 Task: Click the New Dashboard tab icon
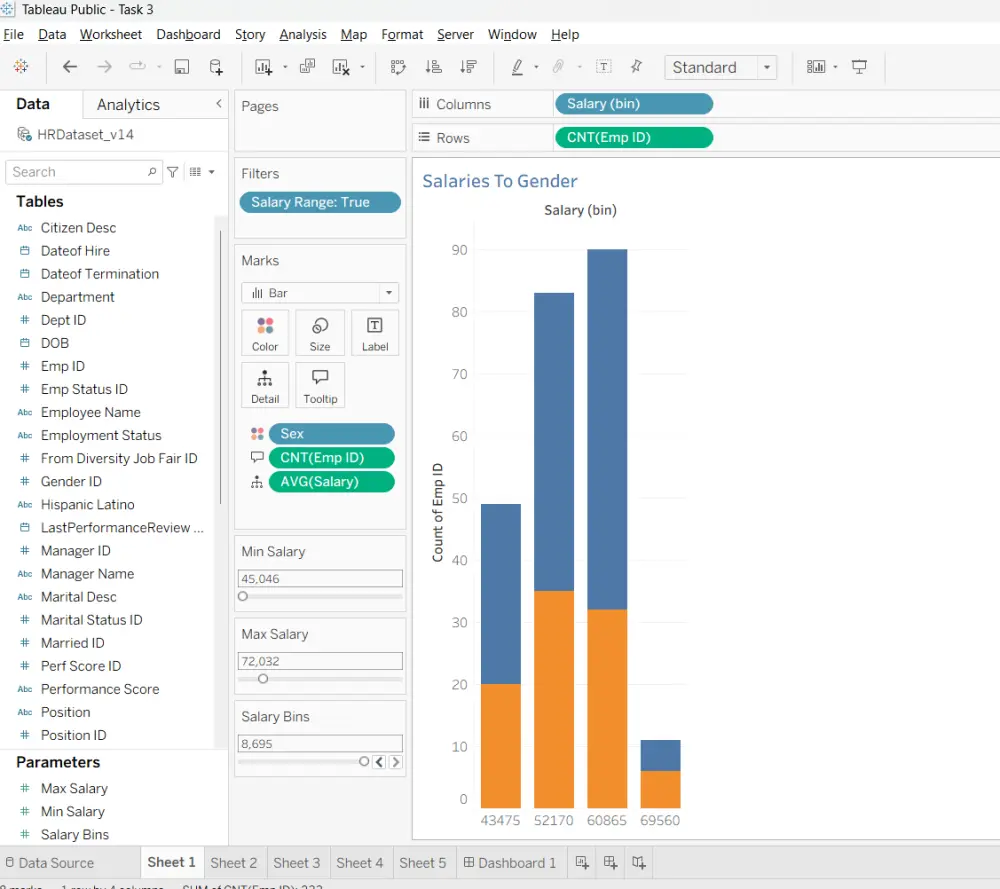pos(610,863)
